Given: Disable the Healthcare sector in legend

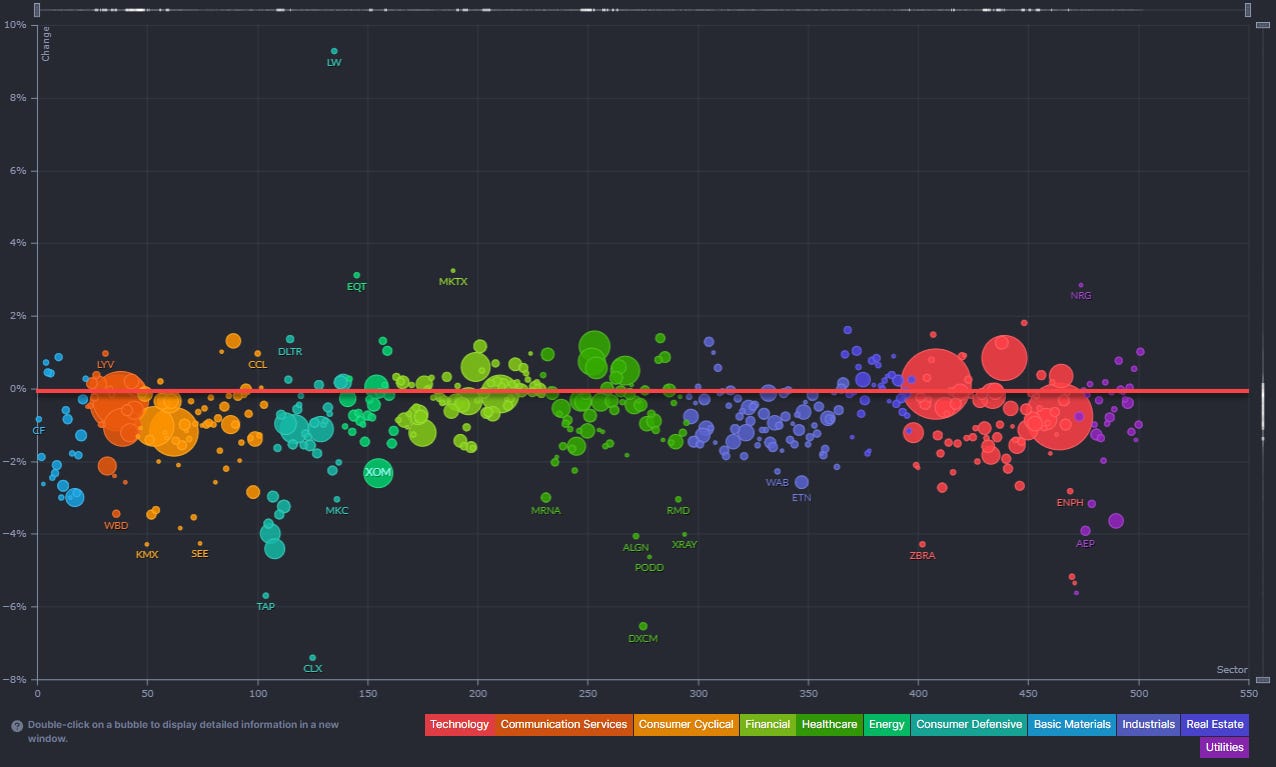Looking at the screenshot, I should (829, 724).
